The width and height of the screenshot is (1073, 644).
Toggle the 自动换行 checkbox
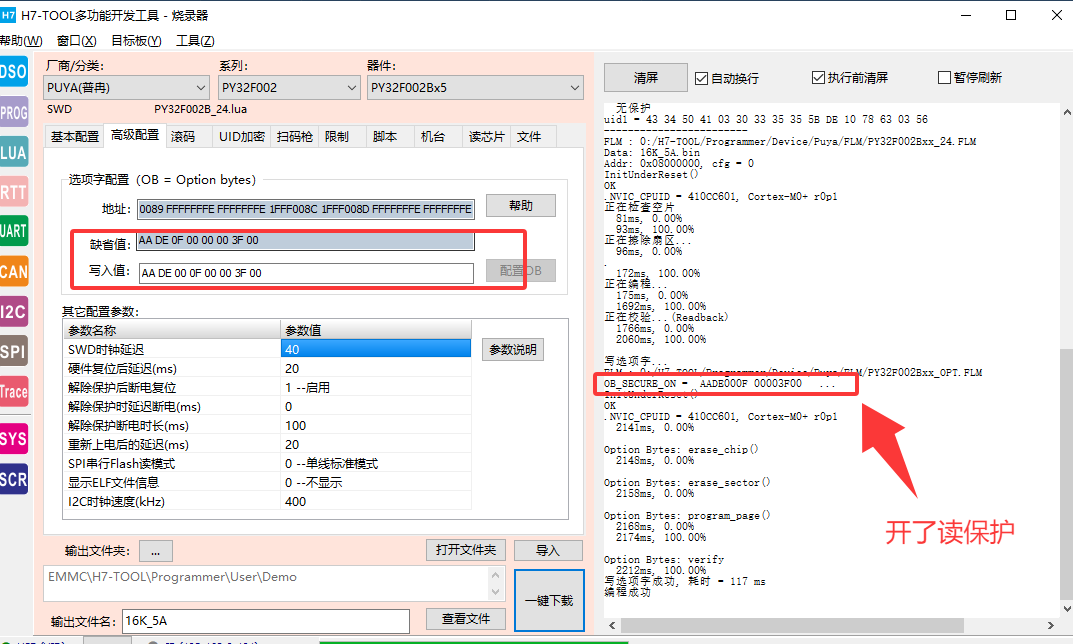tap(702, 78)
